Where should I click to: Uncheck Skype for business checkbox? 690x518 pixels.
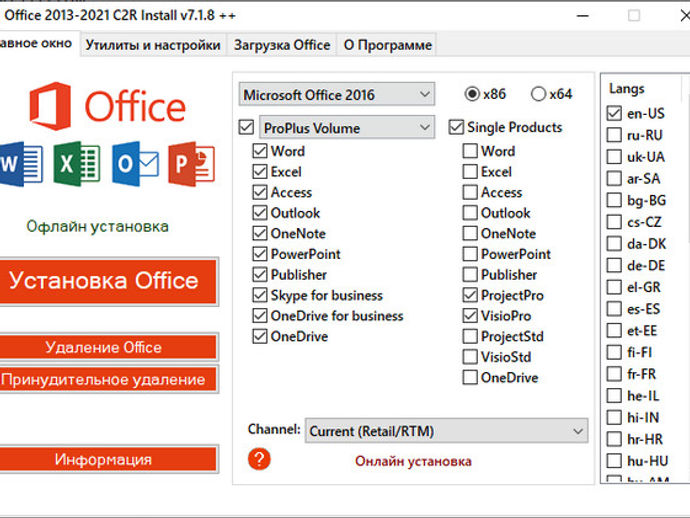pos(260,295)
